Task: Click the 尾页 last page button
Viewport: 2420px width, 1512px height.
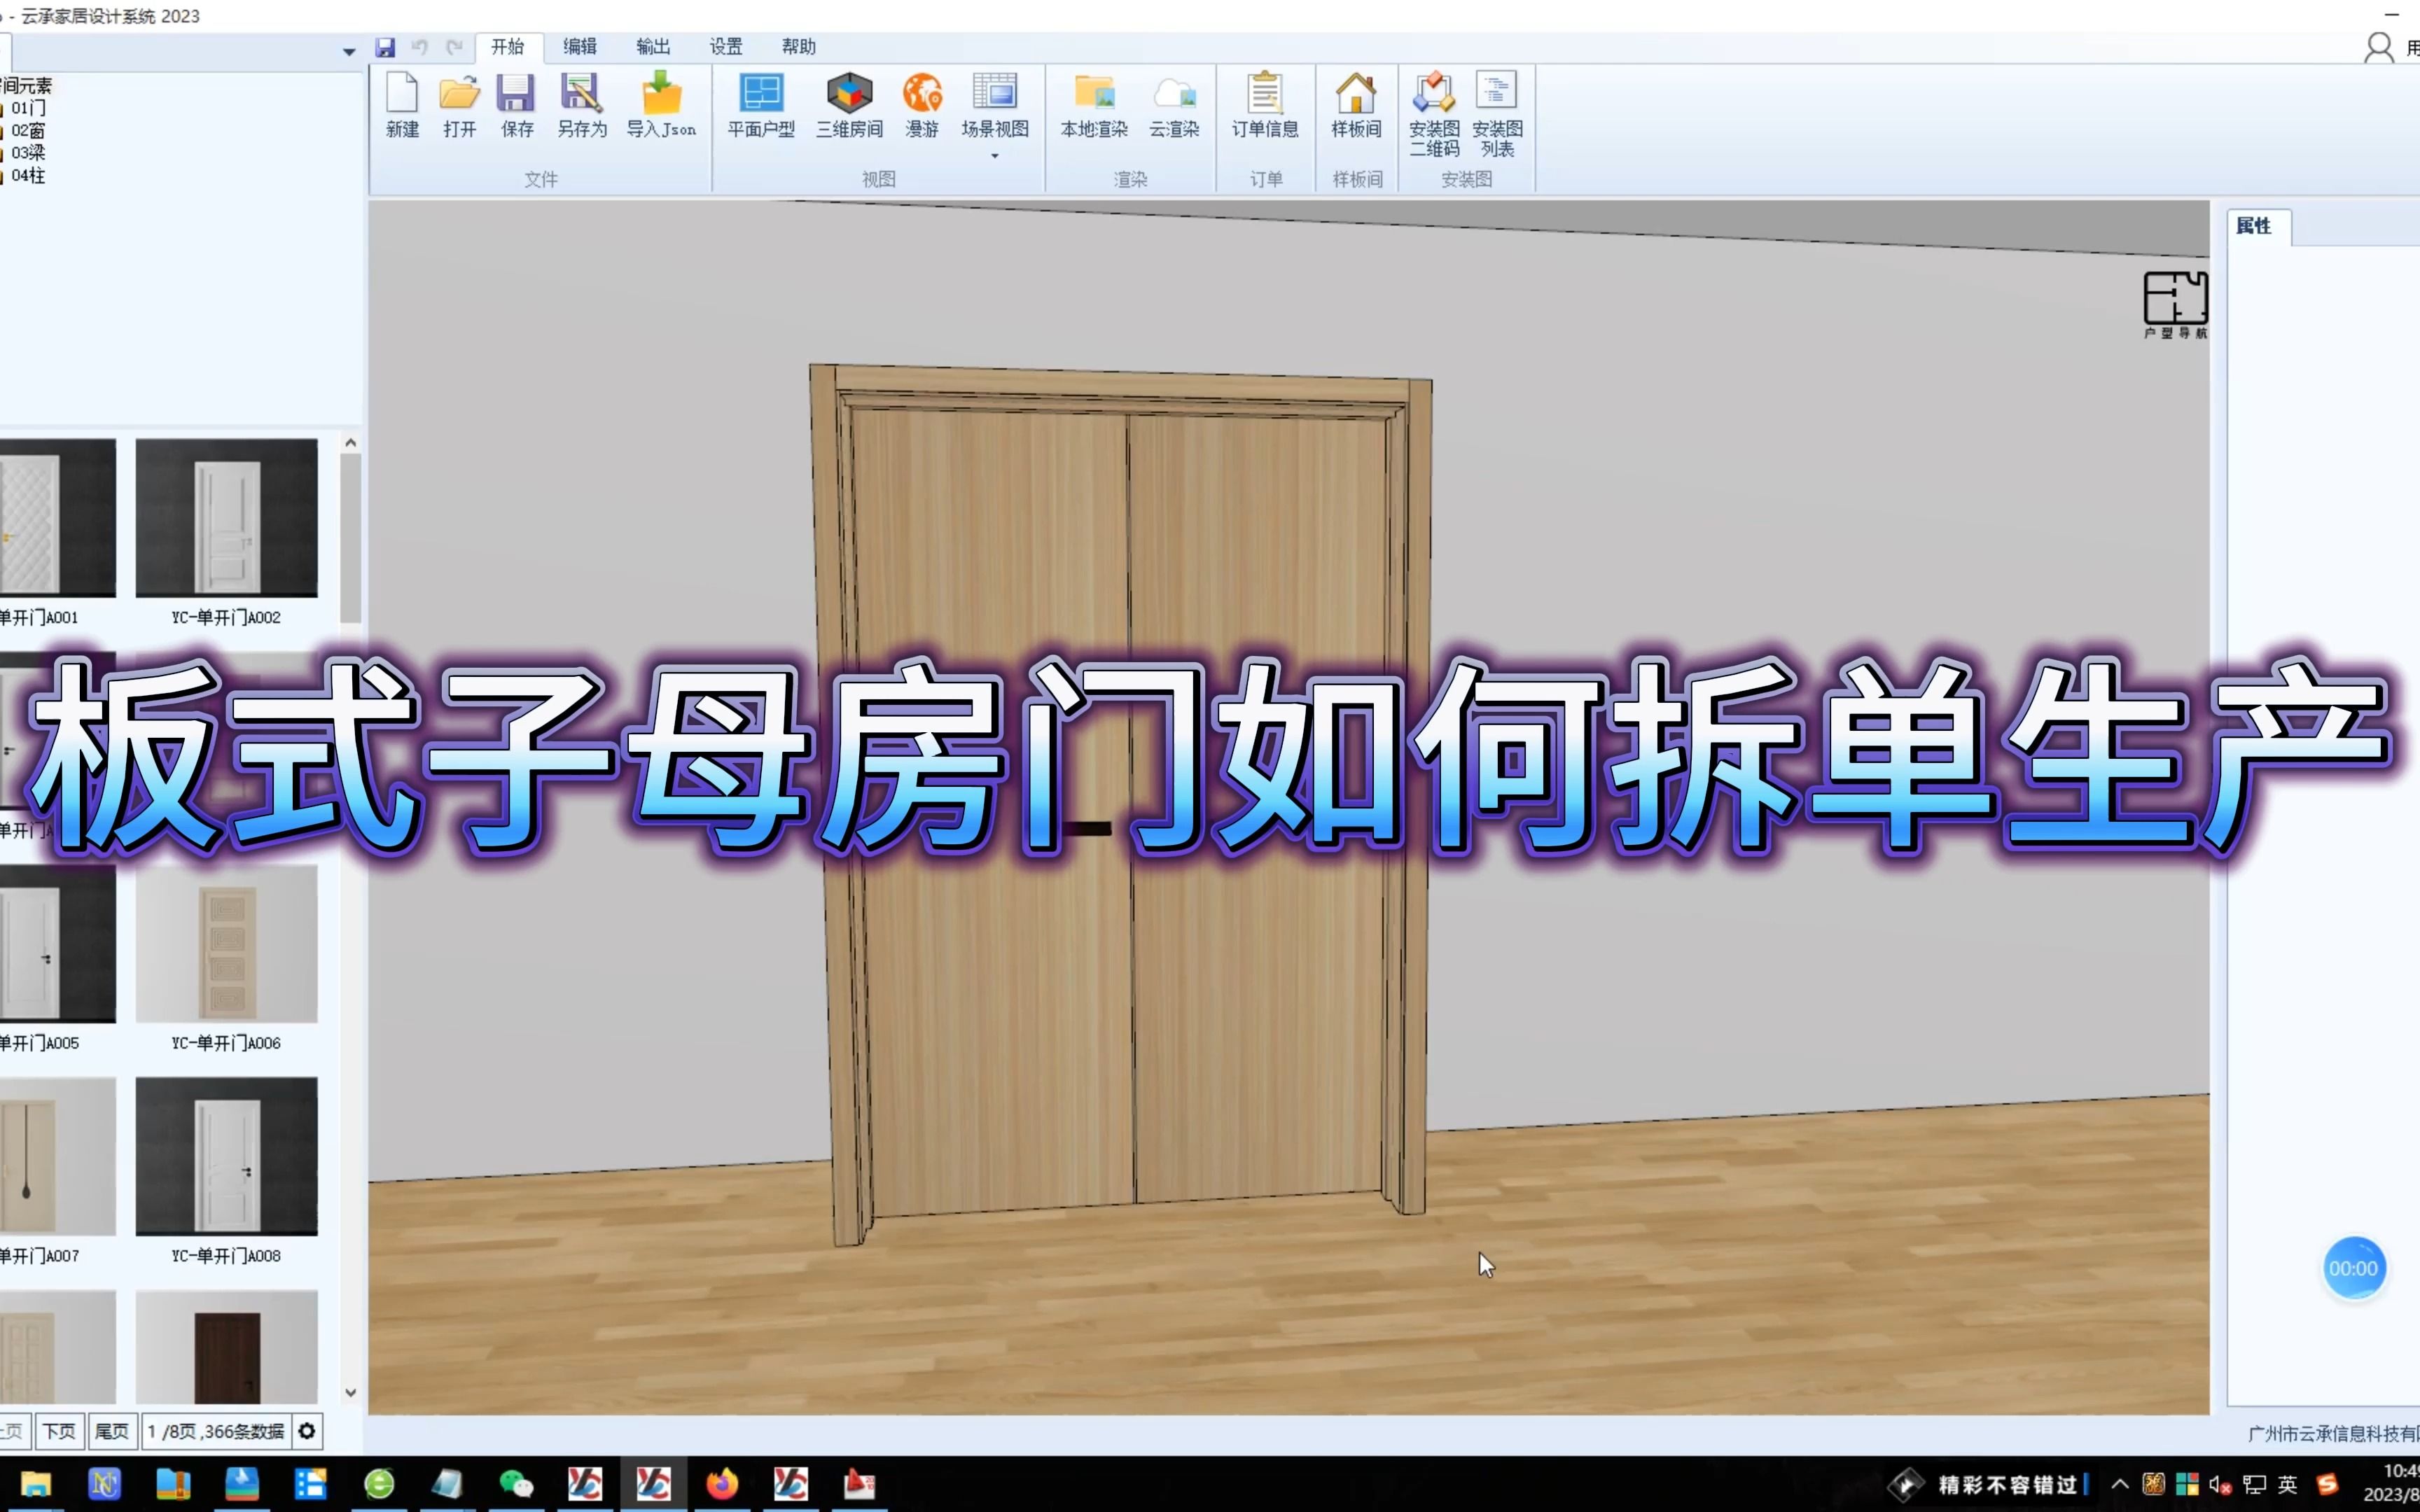Action: 111,1431
